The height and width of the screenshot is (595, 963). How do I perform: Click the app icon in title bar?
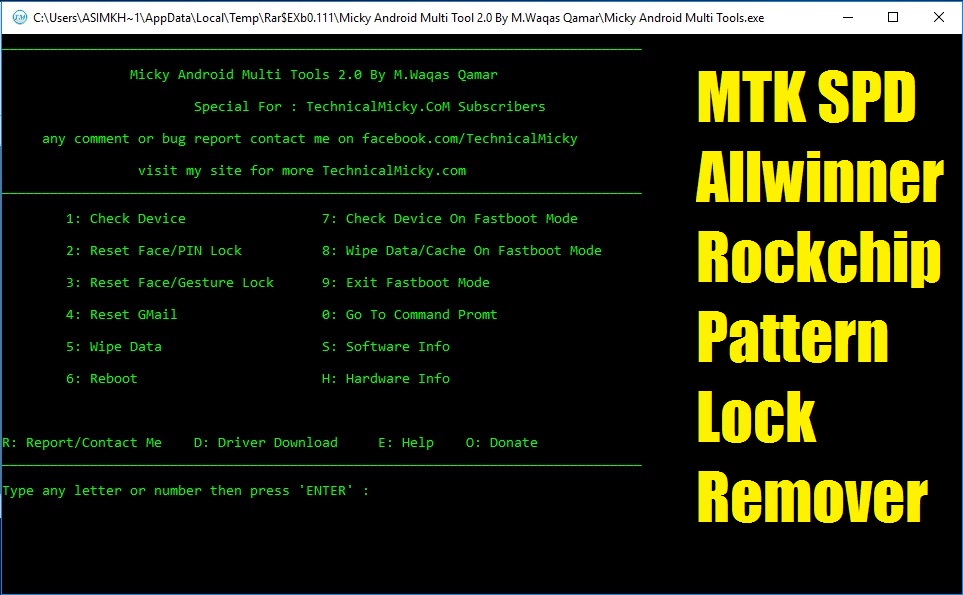(x=20, y=17)
